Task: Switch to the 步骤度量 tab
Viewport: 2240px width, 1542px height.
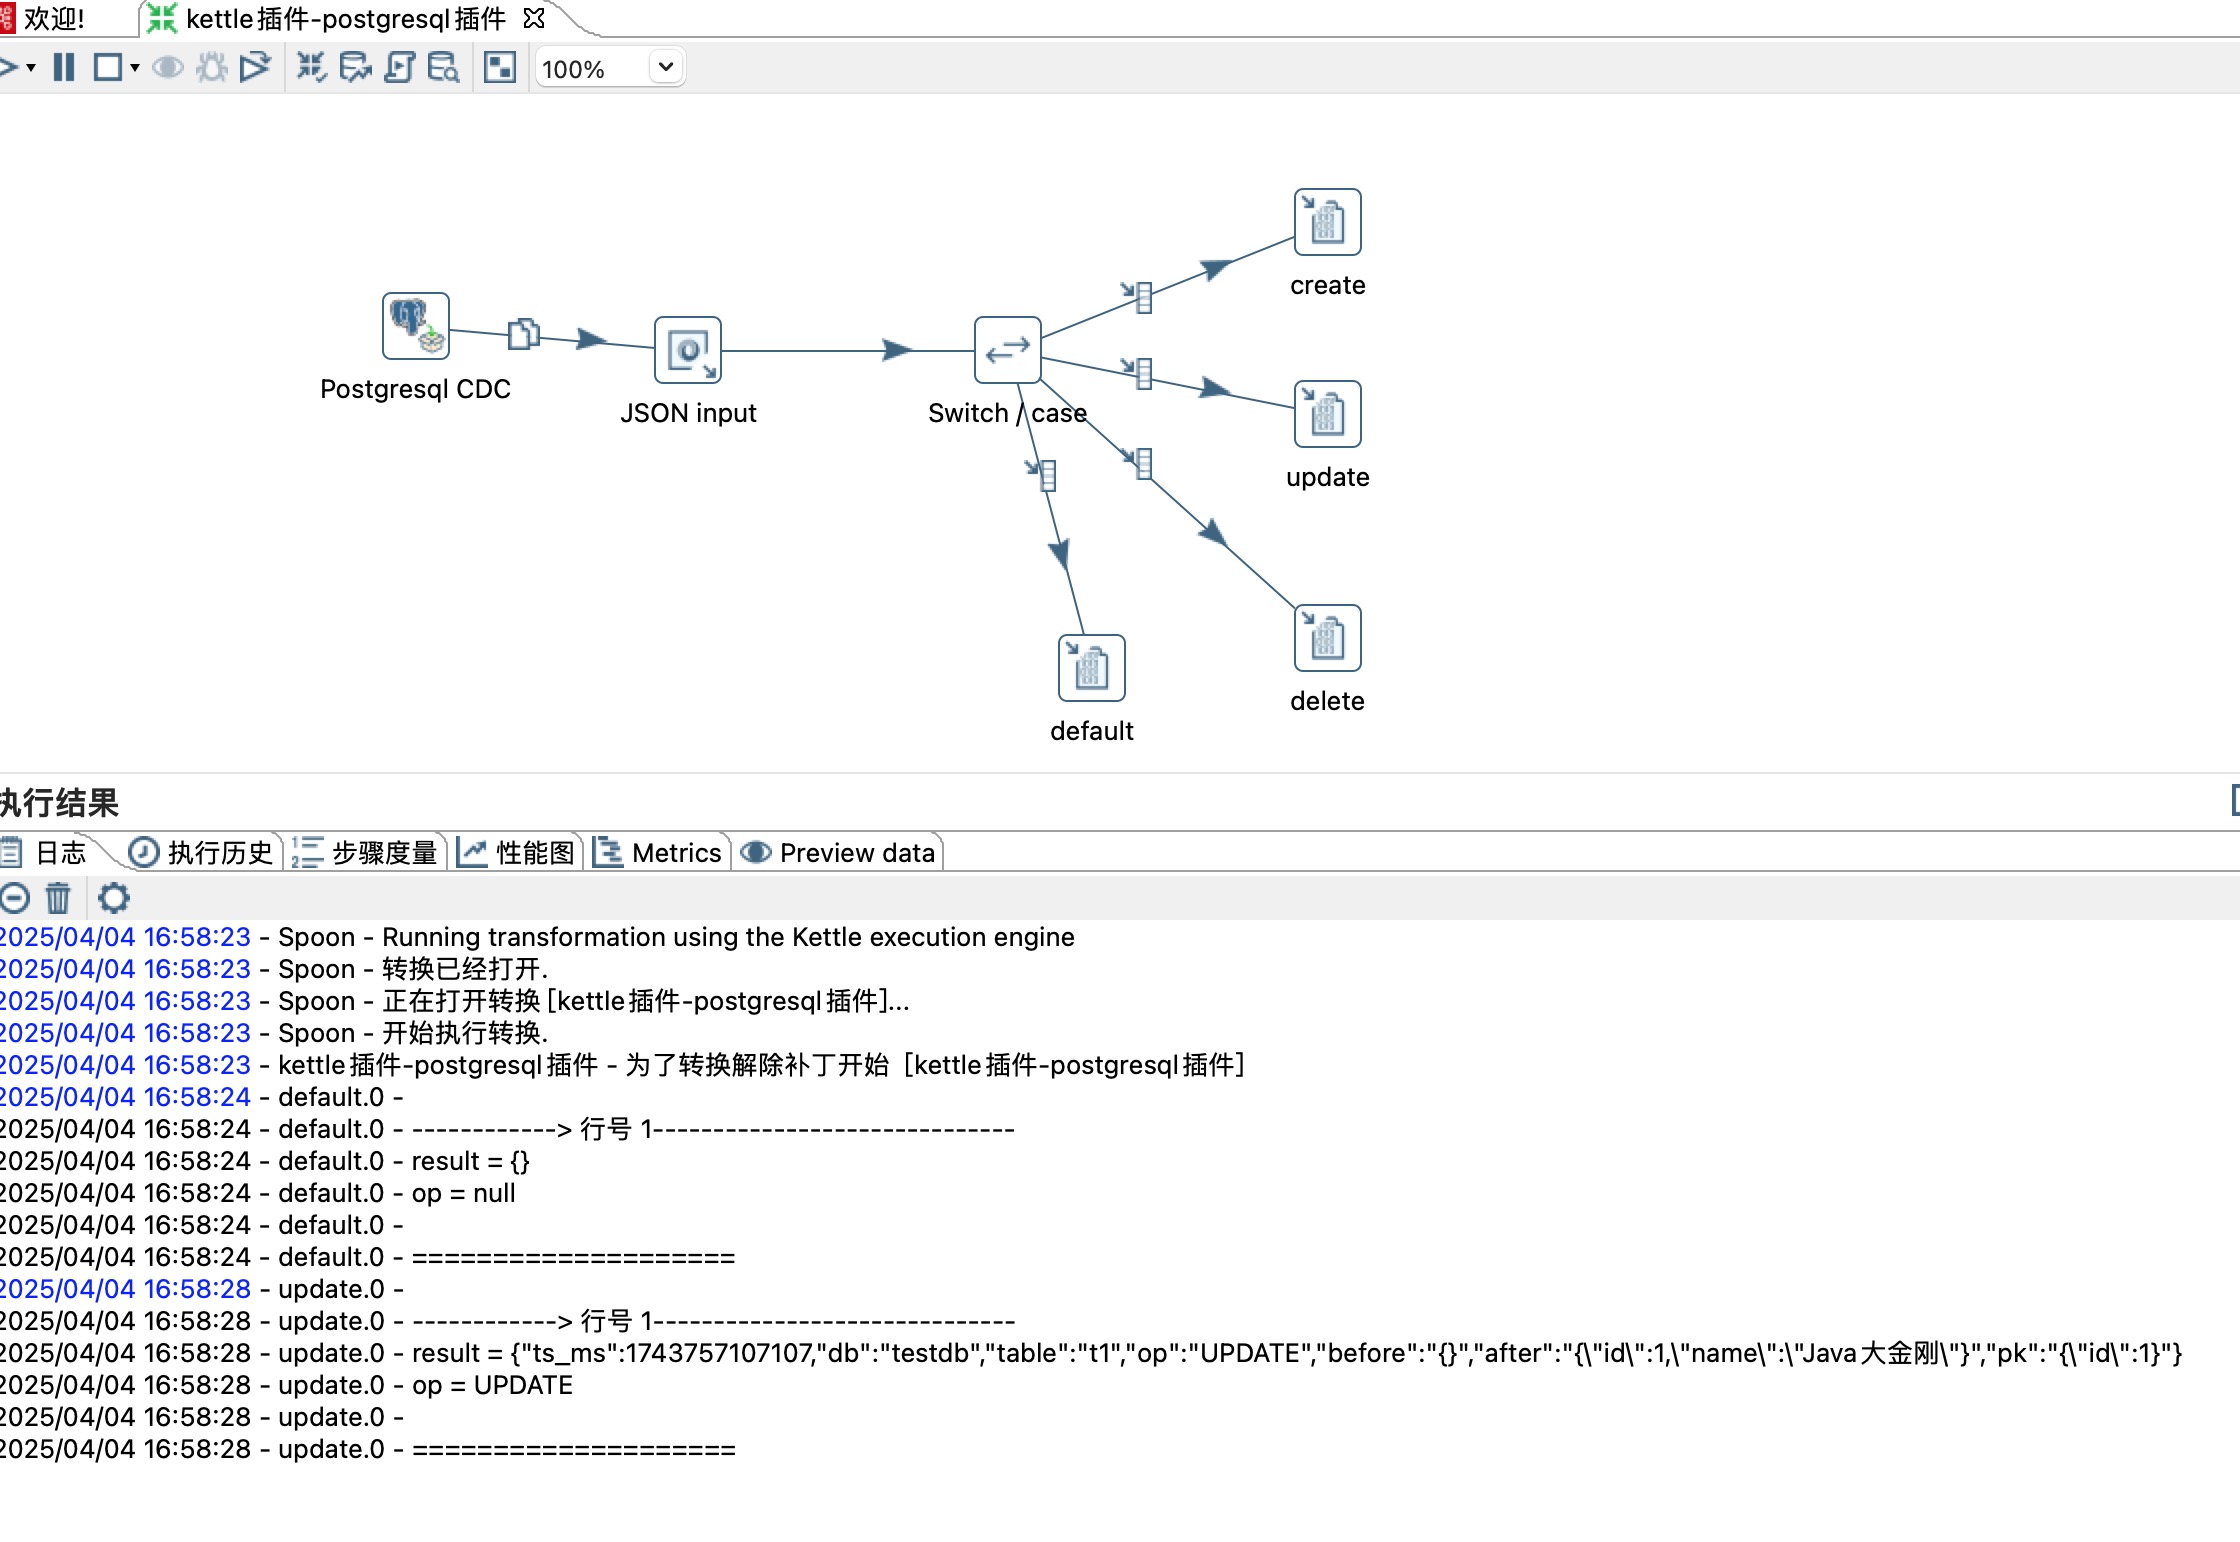Action: [x=366, y=853]
